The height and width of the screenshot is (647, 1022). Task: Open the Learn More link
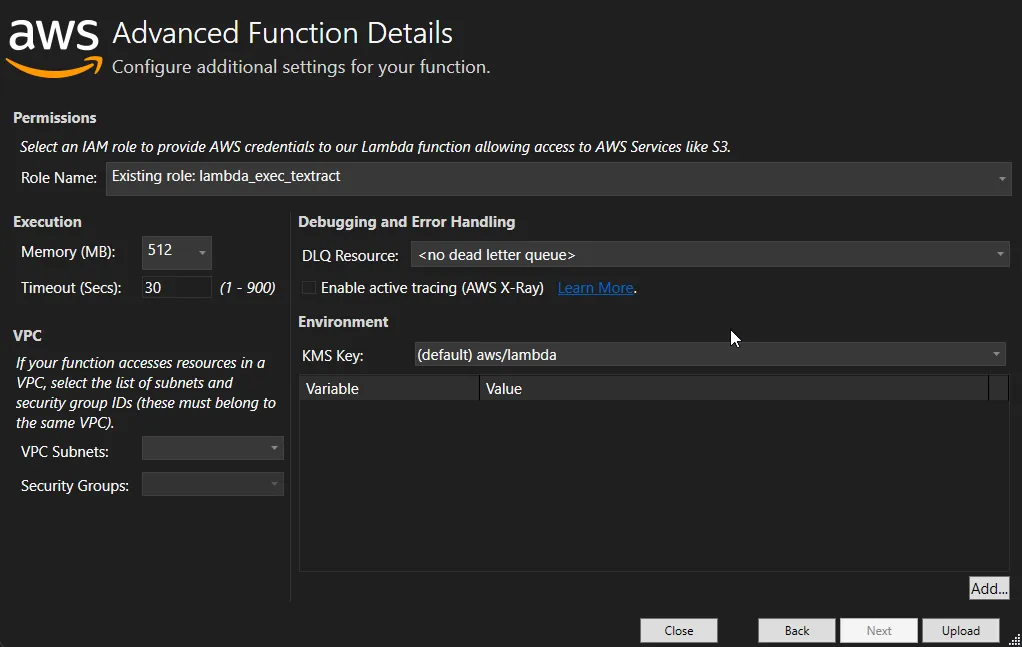point(595,288)
